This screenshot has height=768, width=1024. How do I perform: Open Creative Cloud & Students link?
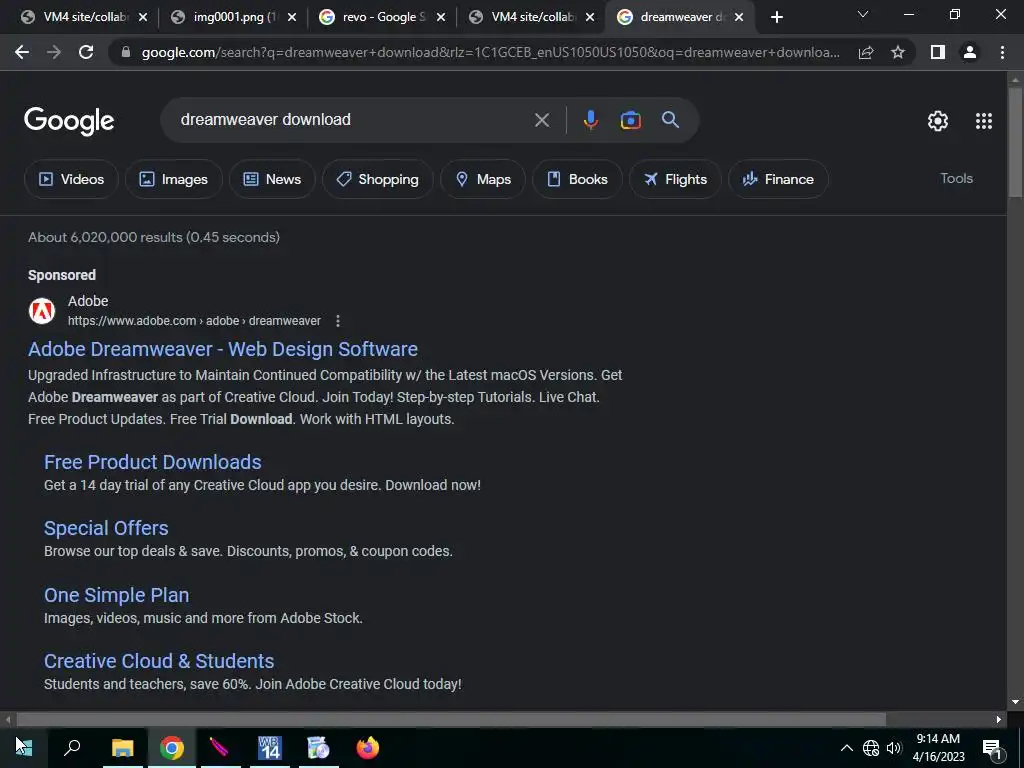[x=159, y=661]
